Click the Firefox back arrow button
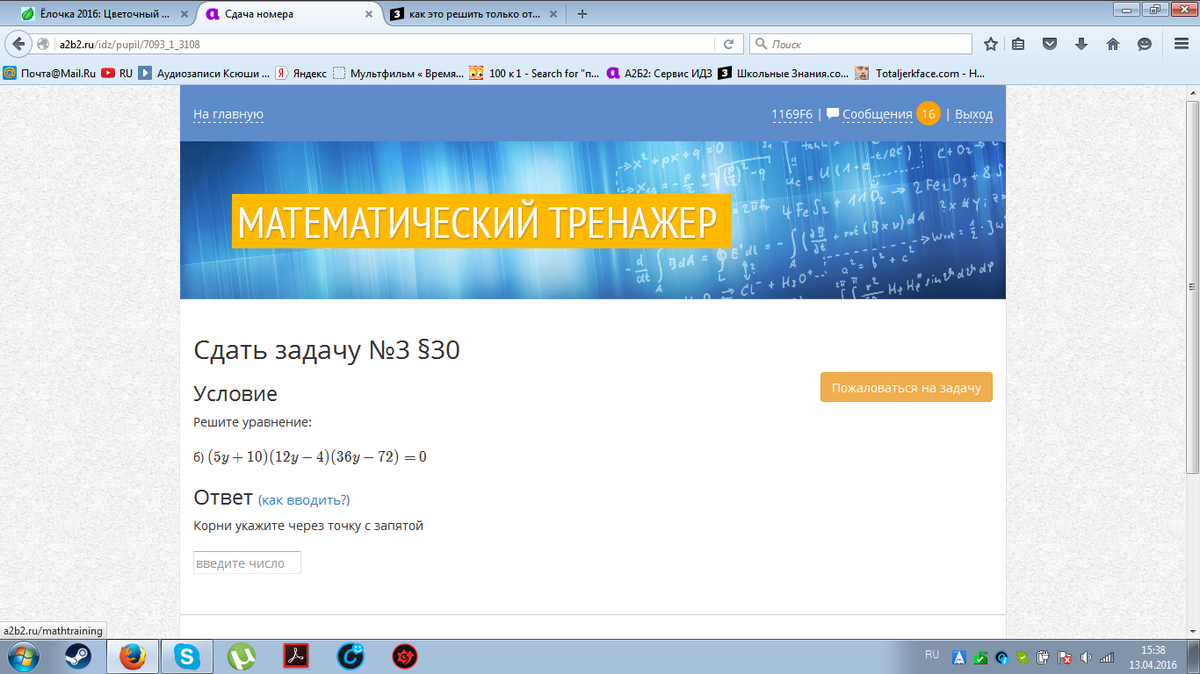This screenshot has width=1200, height=674. click(x=18, y=44)
